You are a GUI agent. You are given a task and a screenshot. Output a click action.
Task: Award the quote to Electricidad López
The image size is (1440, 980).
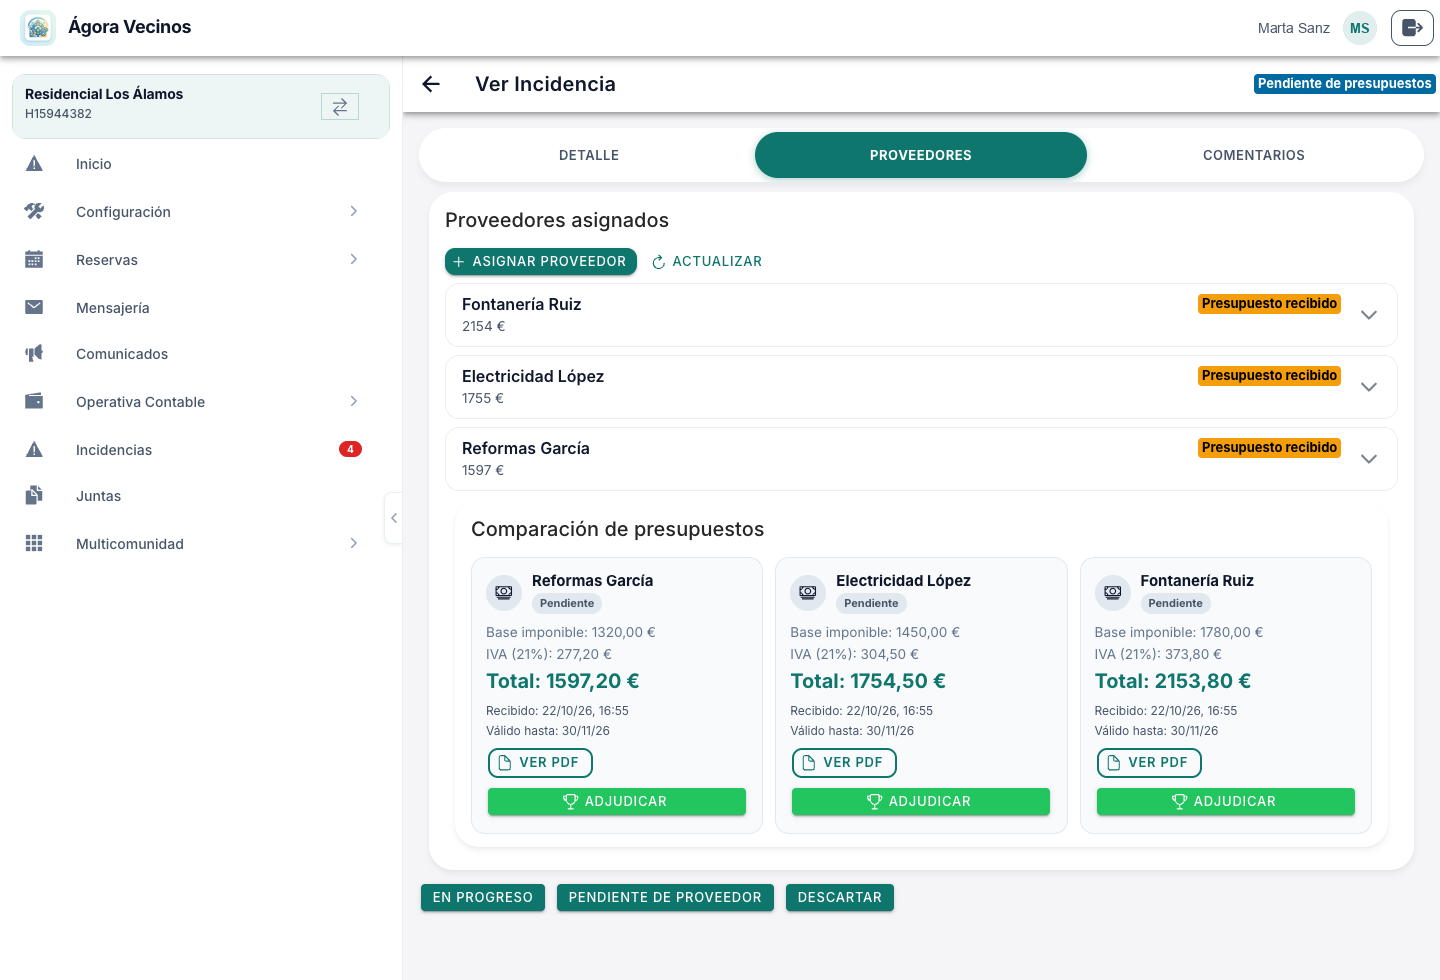pyautogui.click(x=921, y=802)
